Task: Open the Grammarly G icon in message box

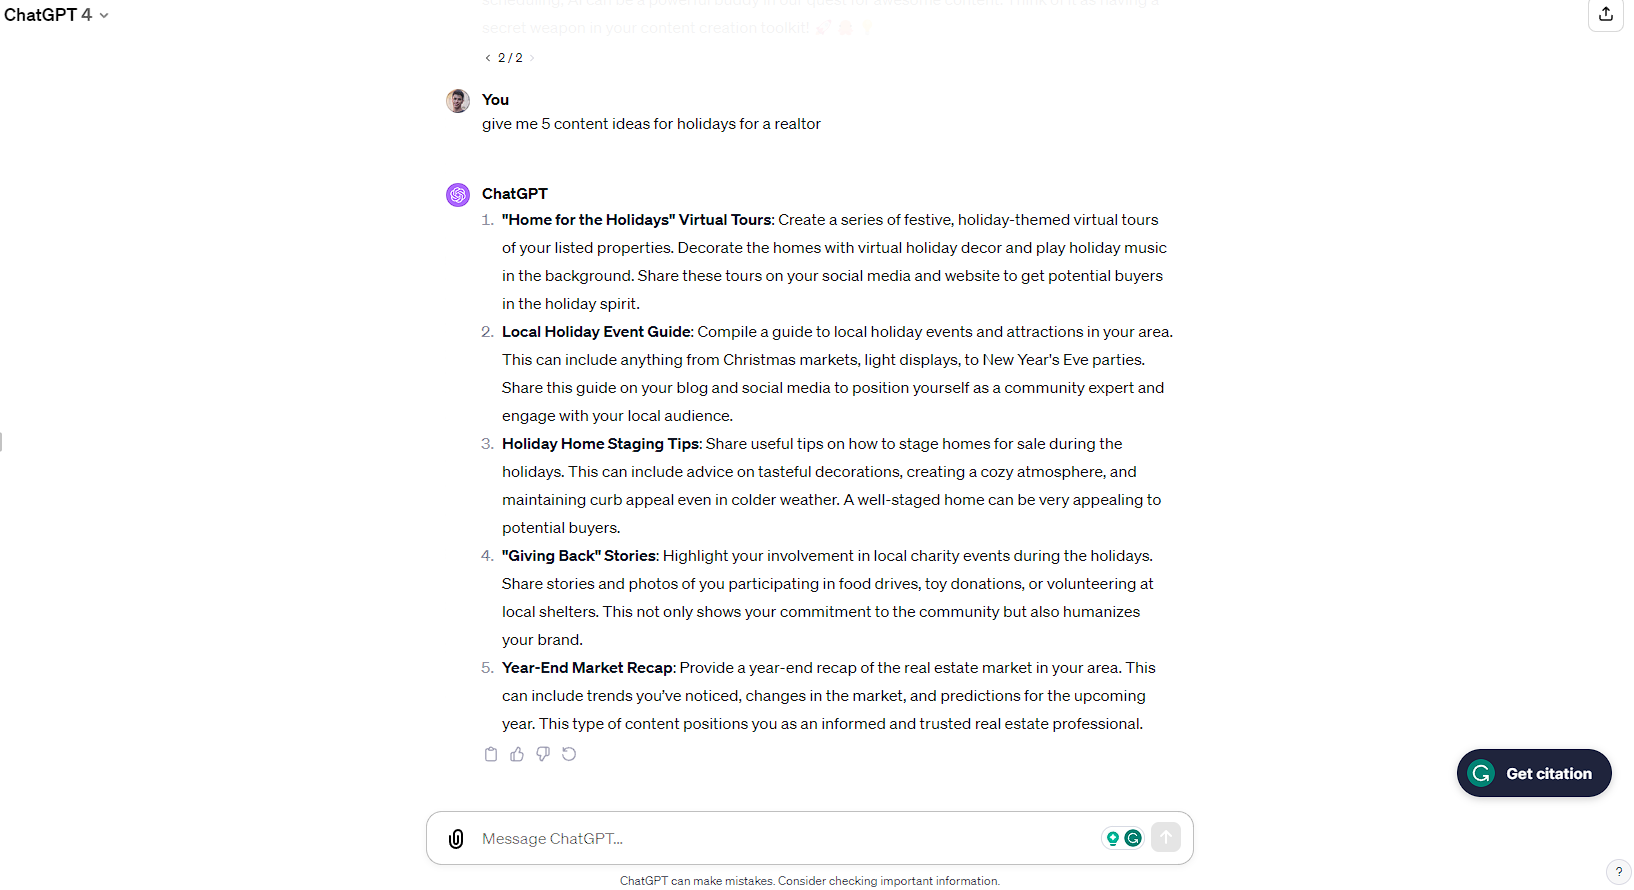Action: [x=1133, y=838]
